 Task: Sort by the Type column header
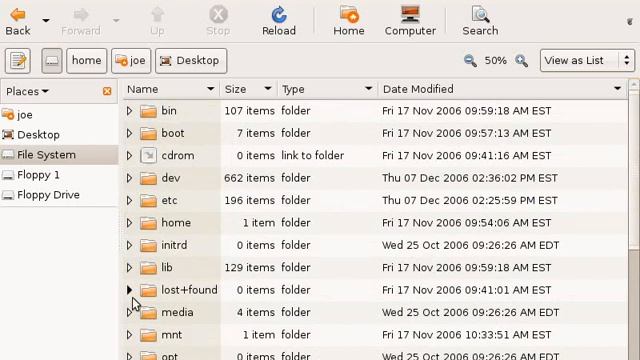328,89
